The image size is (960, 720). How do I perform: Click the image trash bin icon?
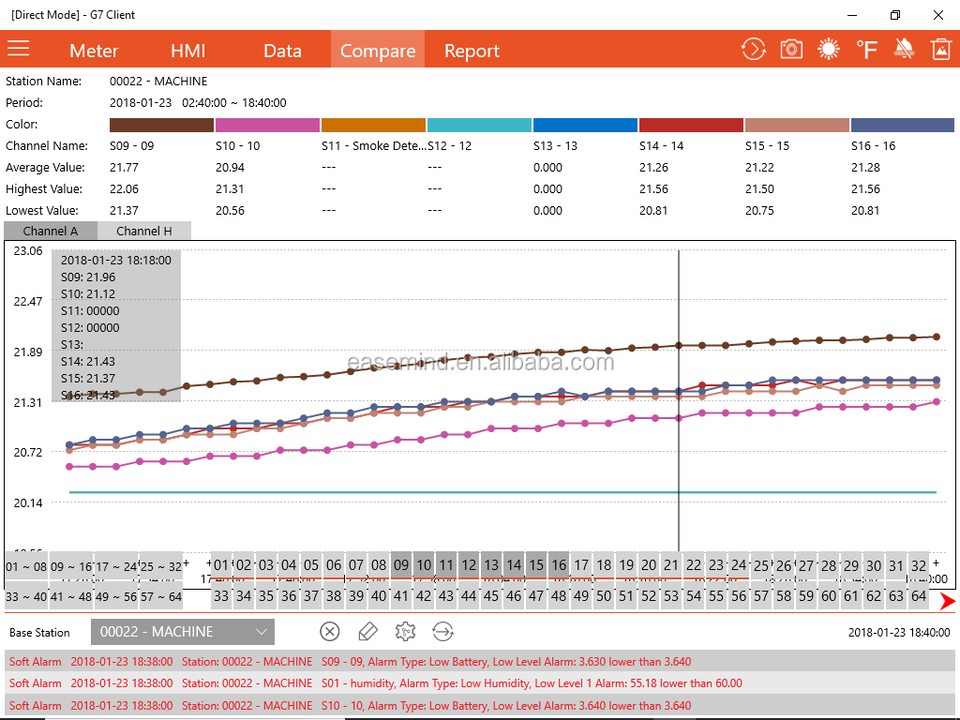(940, 49)
